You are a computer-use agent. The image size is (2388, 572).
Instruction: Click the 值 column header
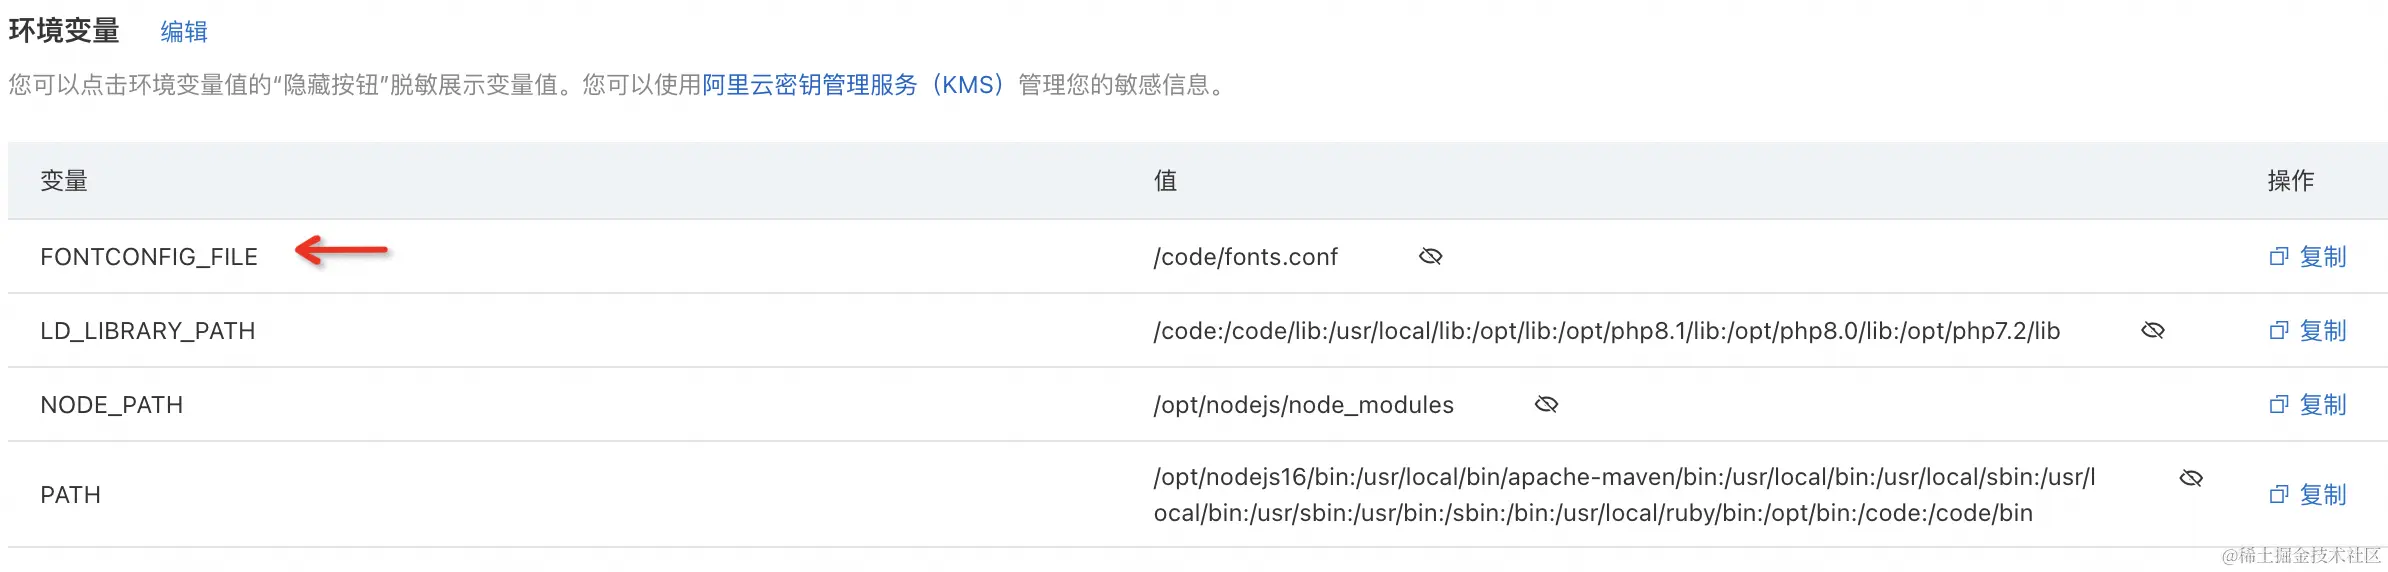pyautogui.click(x=1165, y=181)
